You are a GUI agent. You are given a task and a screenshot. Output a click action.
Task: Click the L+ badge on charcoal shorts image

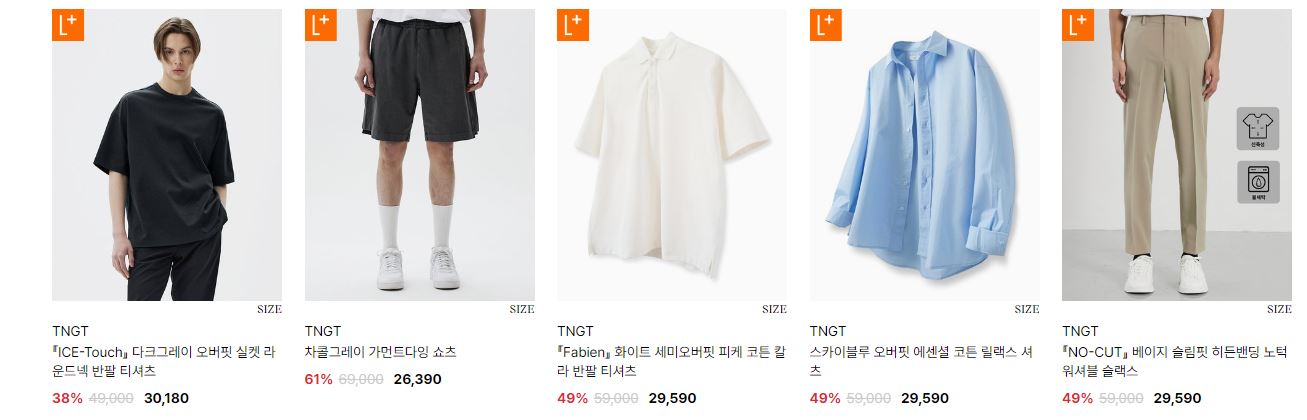point(321,25)
